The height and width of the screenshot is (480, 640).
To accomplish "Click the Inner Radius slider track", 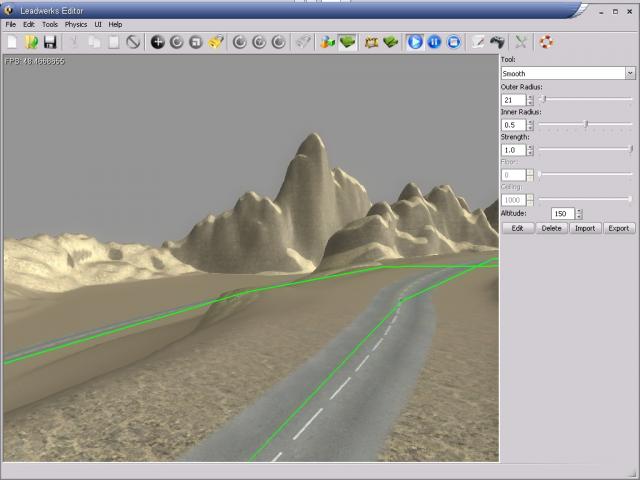I will [586, 124].
